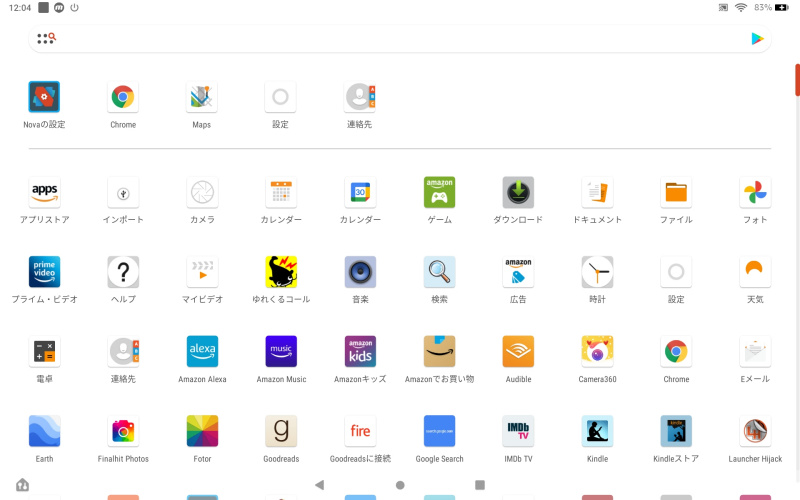Open Google フォト app
This screenshot has width=800, height=500.
click(755, 192)
